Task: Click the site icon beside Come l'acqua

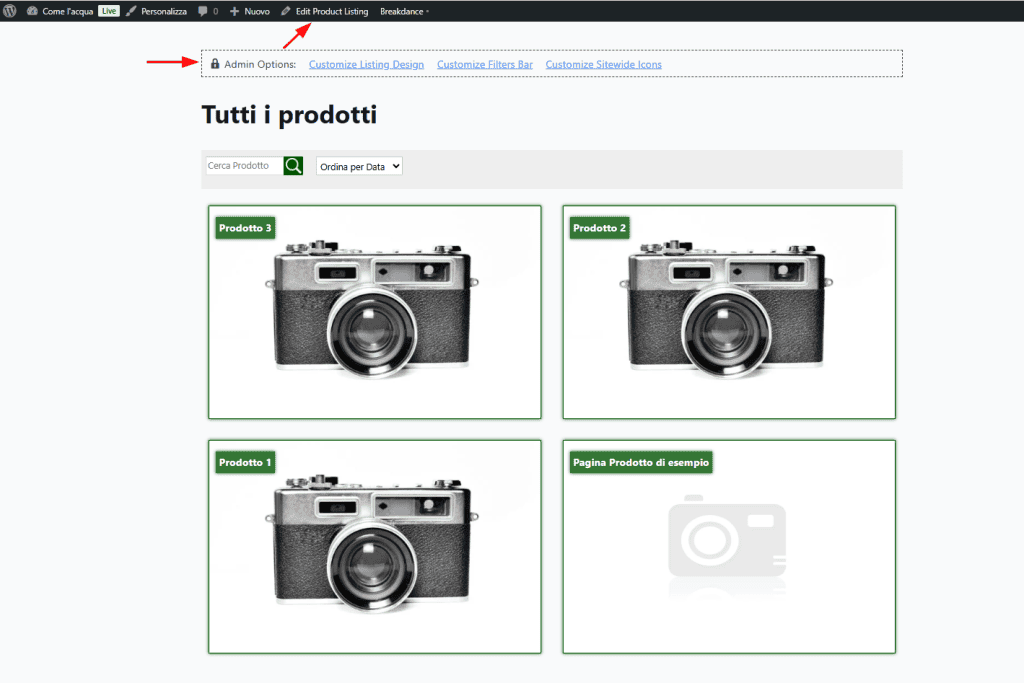Action: point(30,11)
